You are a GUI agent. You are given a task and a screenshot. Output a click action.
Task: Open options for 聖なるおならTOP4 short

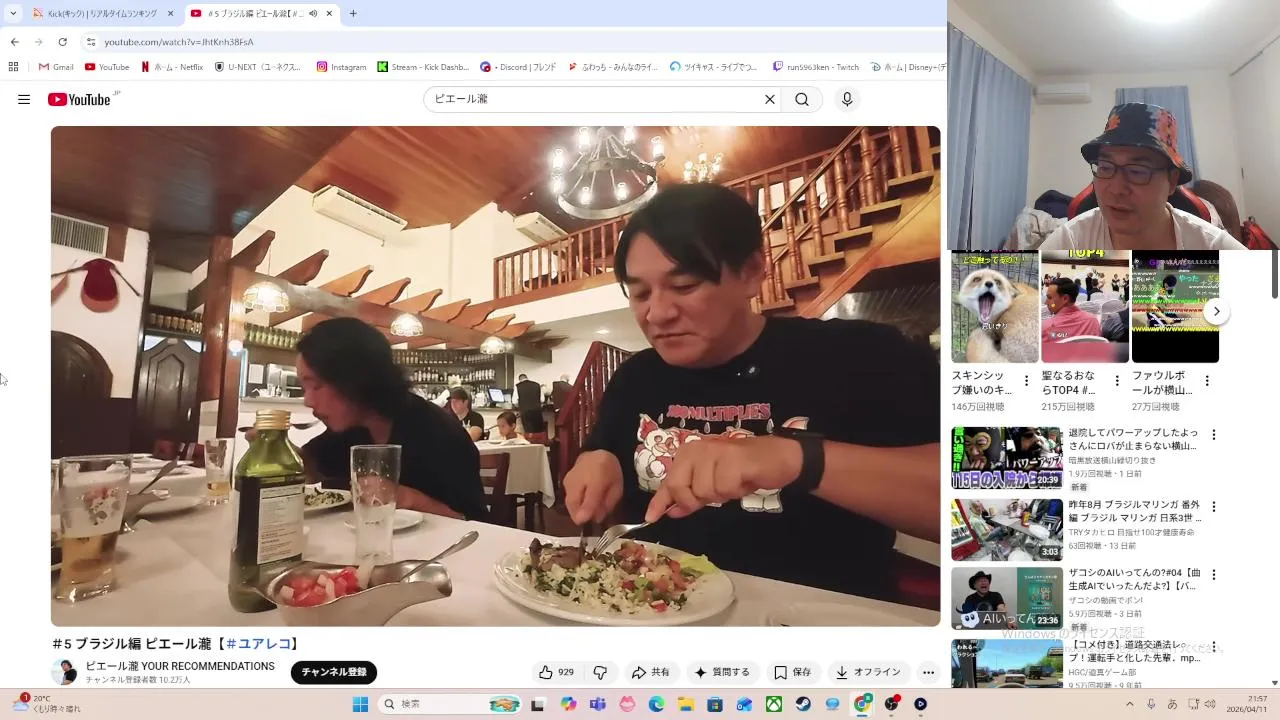(x=1117, y=381)
